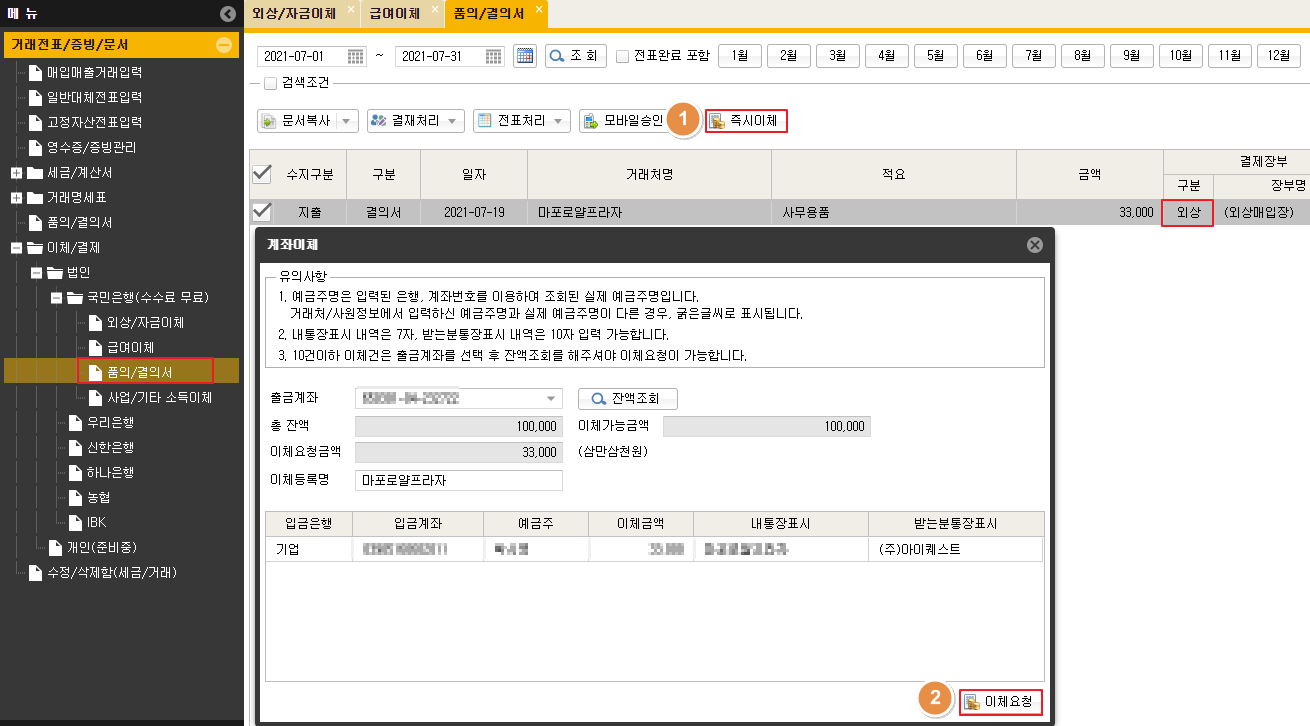Close the 품의/결의서 tab

coord(539,9)
